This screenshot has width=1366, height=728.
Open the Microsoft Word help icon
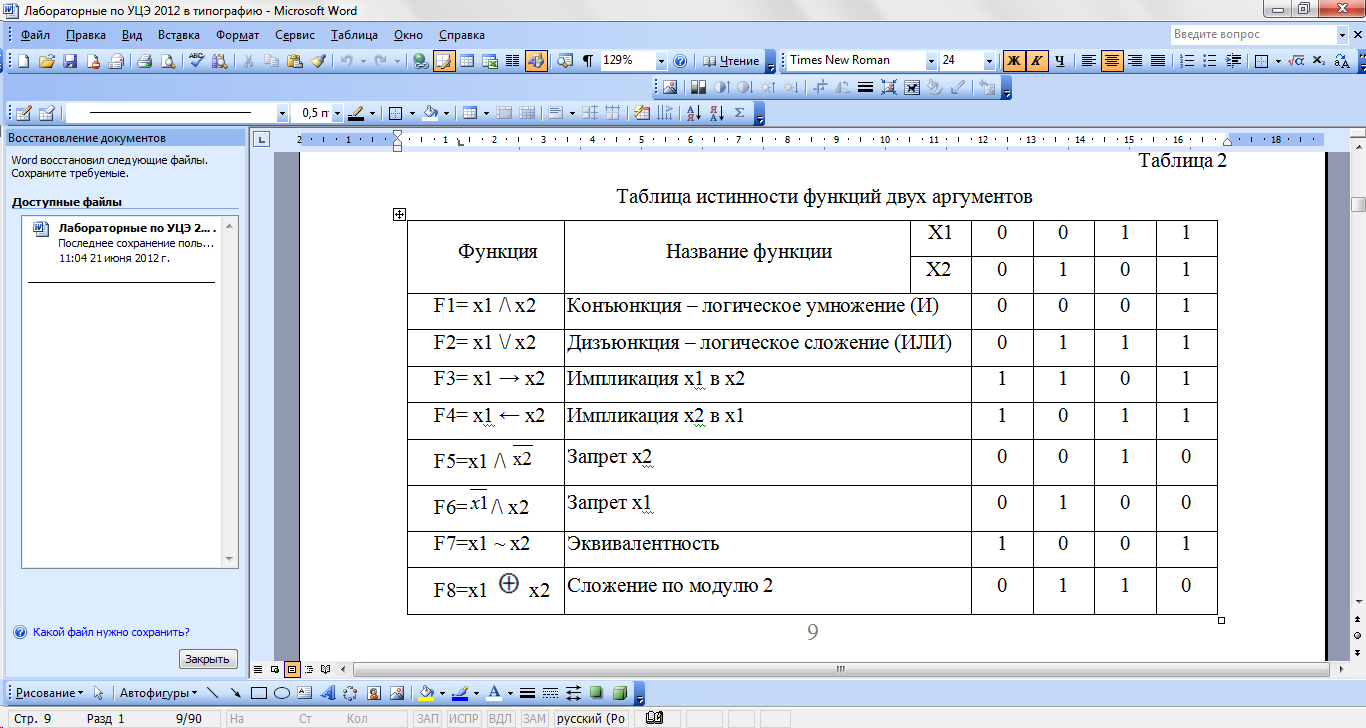(680, 61)
